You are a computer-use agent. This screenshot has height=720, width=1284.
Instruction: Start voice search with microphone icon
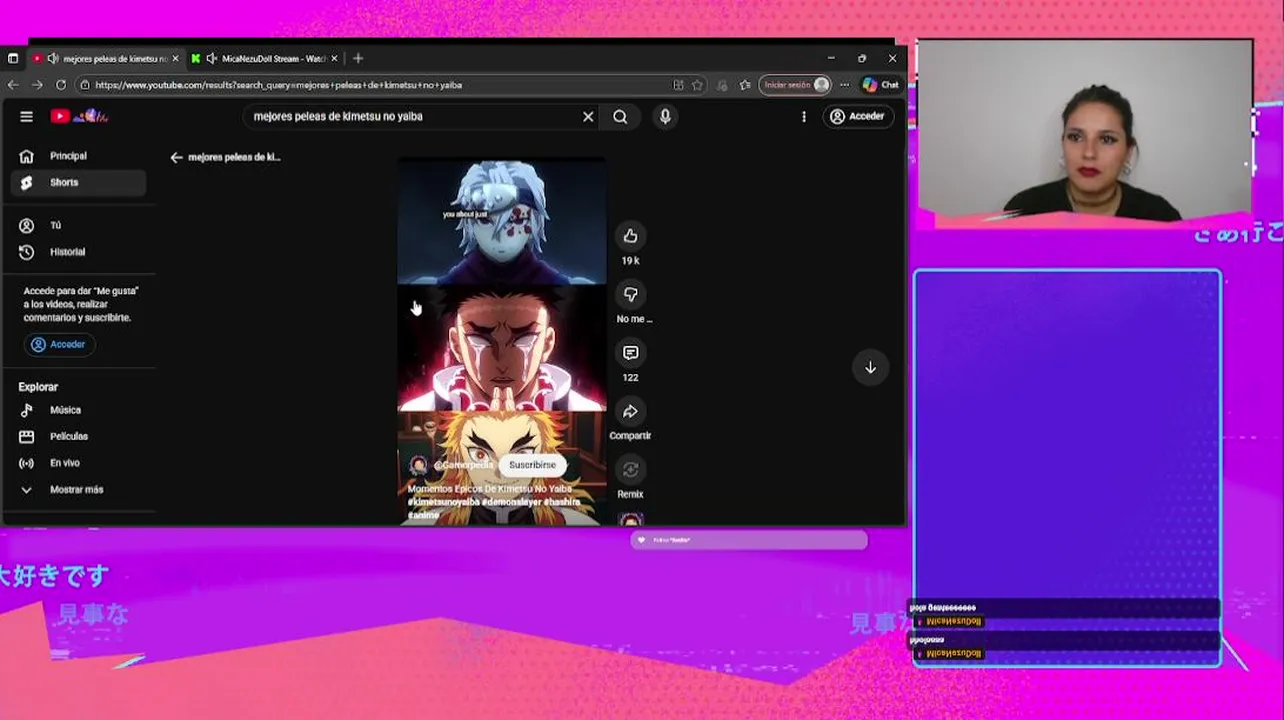[665, 116]
